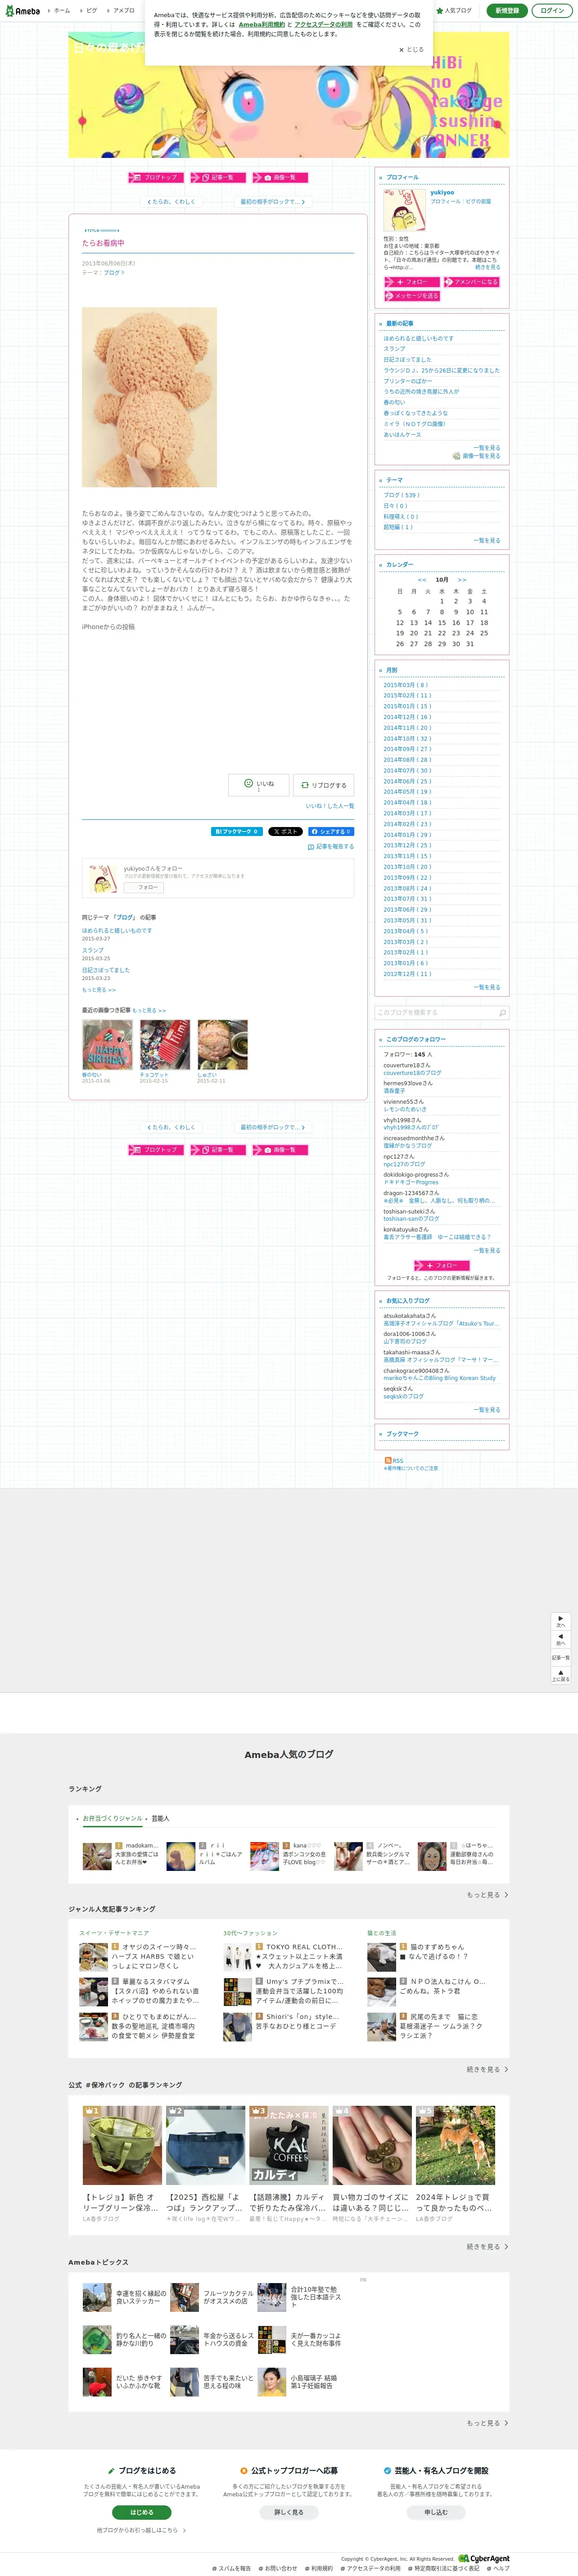Click the X ポスト share button
The image size is (578, 2576).
285,831
